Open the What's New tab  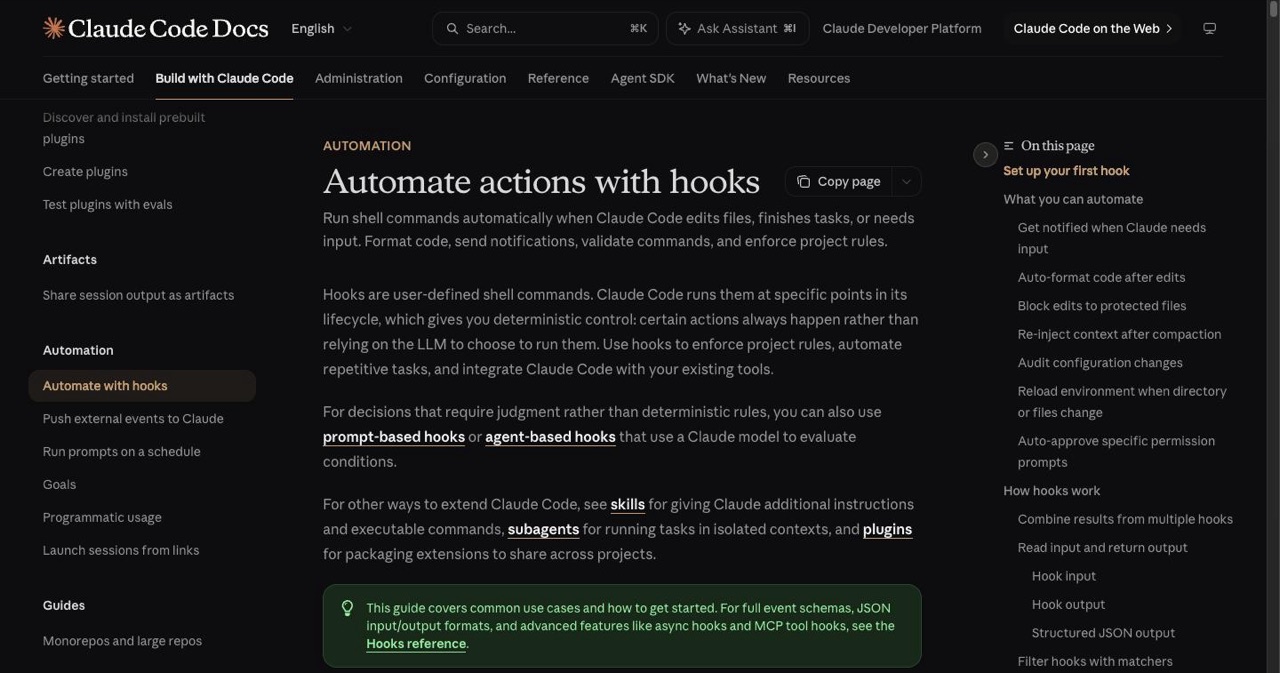pyautogui.click(x=731, y=78)
